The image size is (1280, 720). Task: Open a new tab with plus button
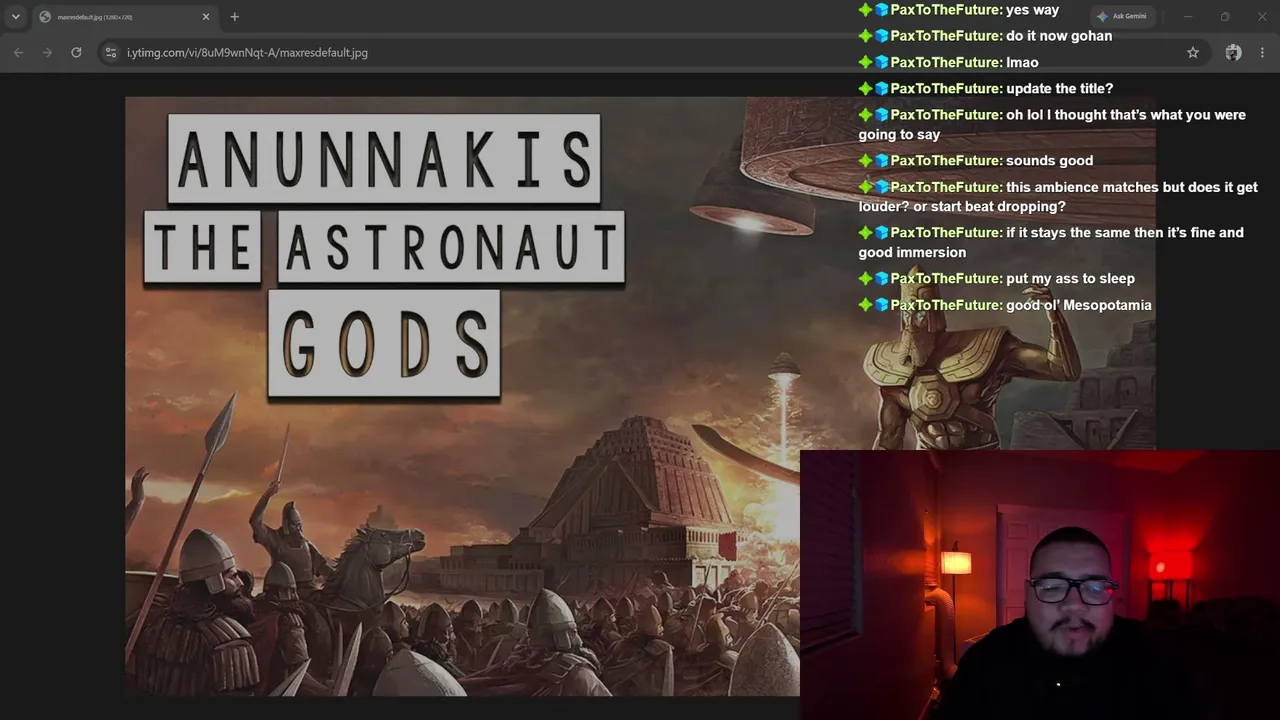[234, 17]
